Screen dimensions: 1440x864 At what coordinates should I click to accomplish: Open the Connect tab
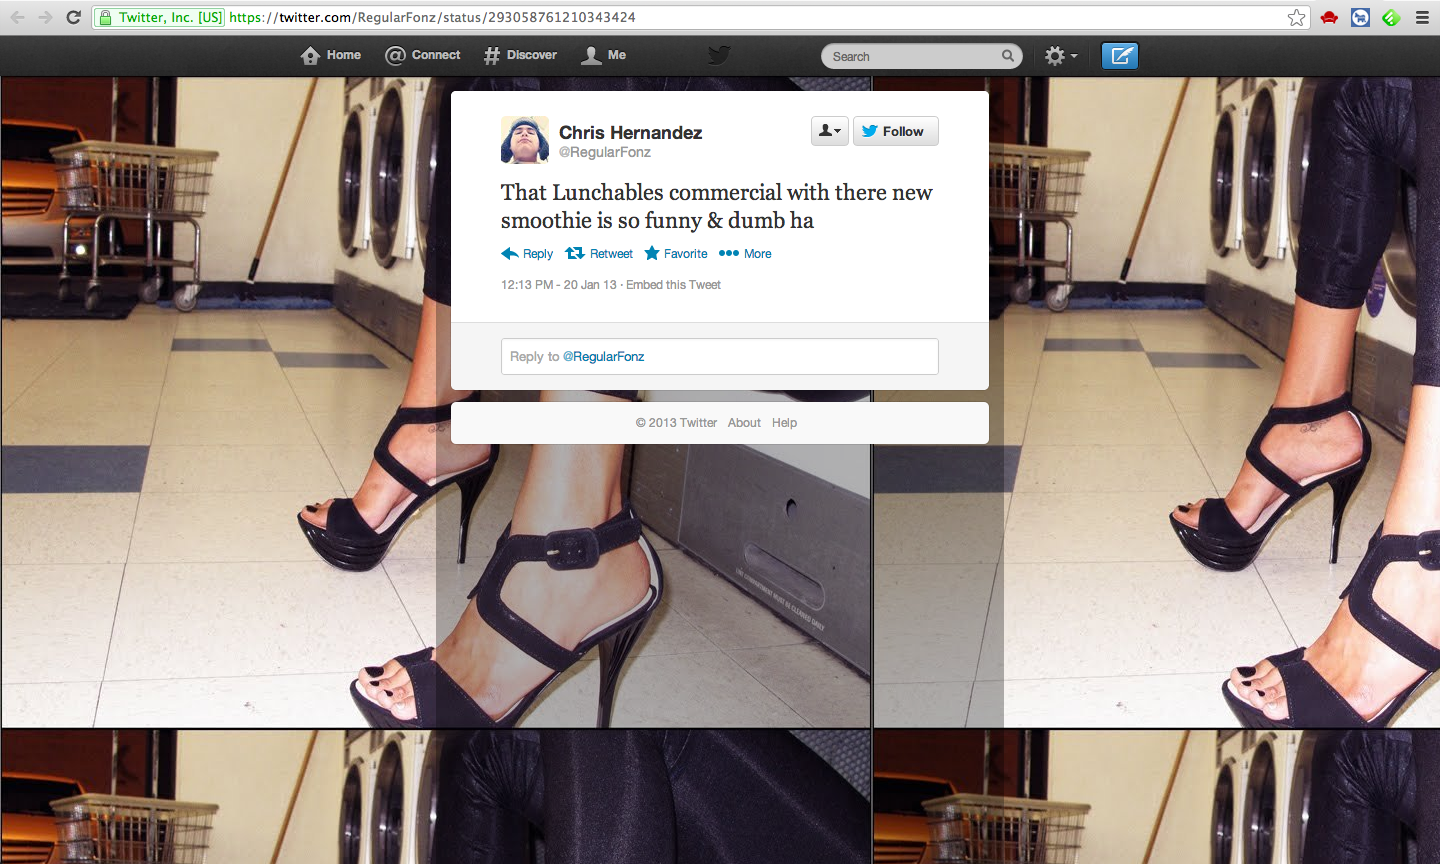tap(423, 55)
